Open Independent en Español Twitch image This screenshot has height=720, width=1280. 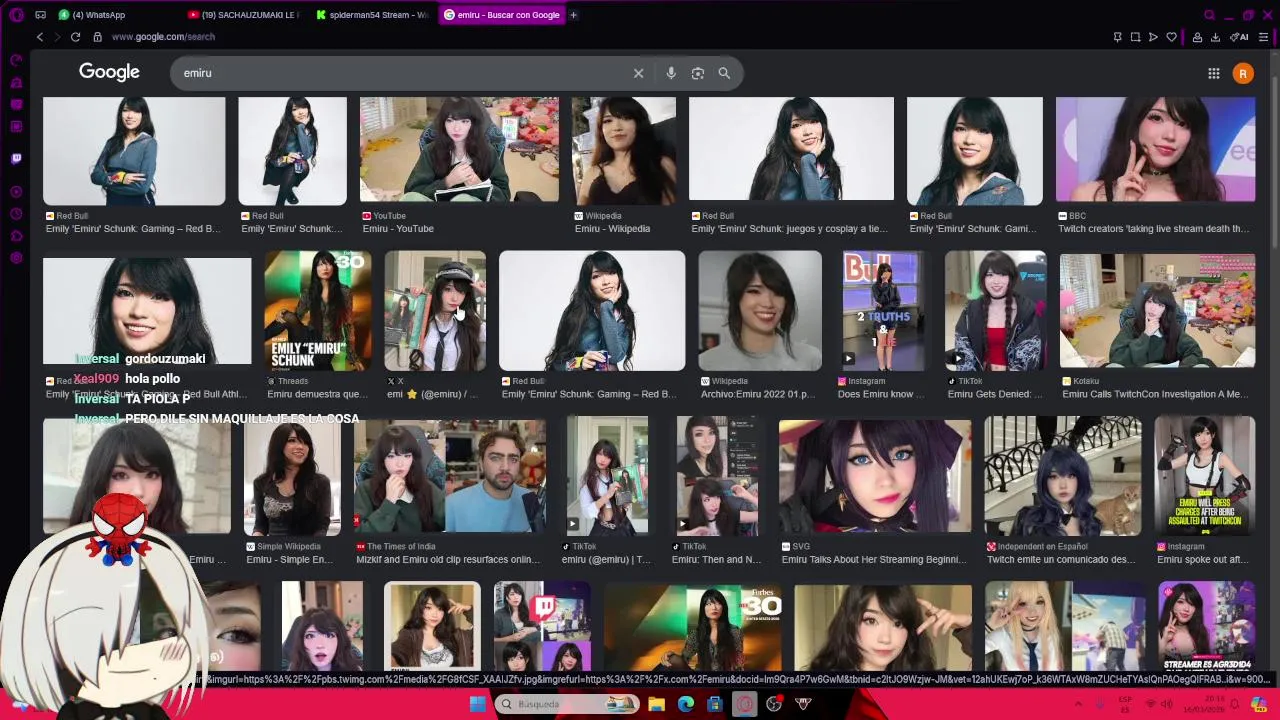click(1062, 476)
